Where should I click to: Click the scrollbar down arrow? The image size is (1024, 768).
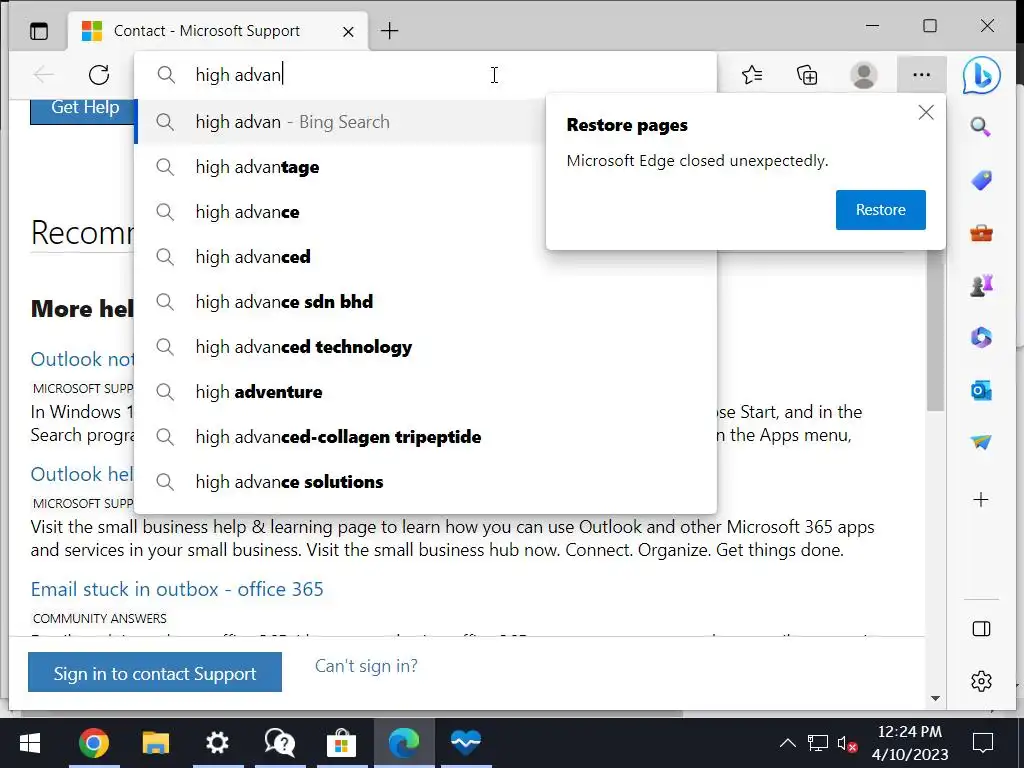(935, 698)
